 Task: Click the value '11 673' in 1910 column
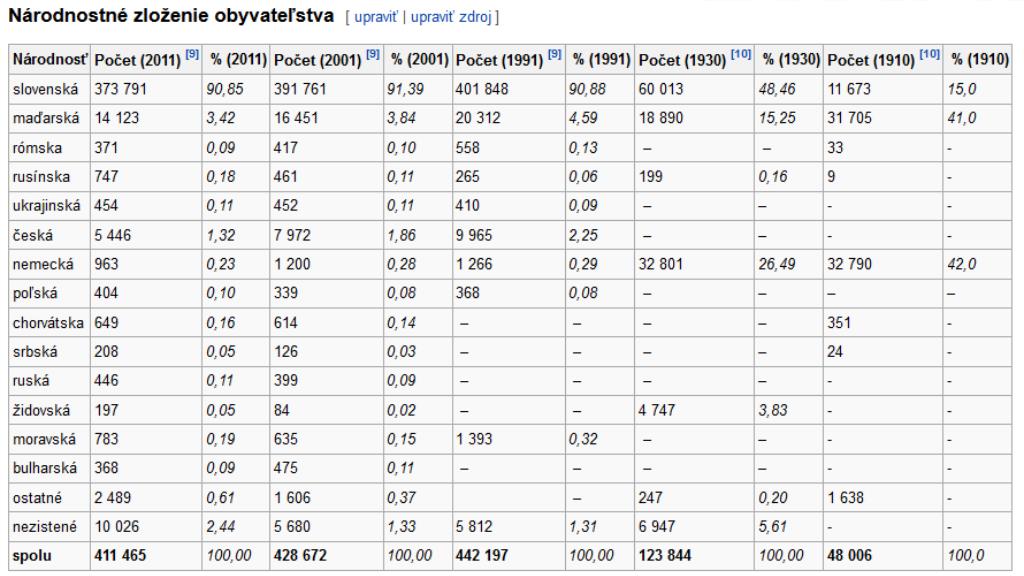(x=850, y=89)
